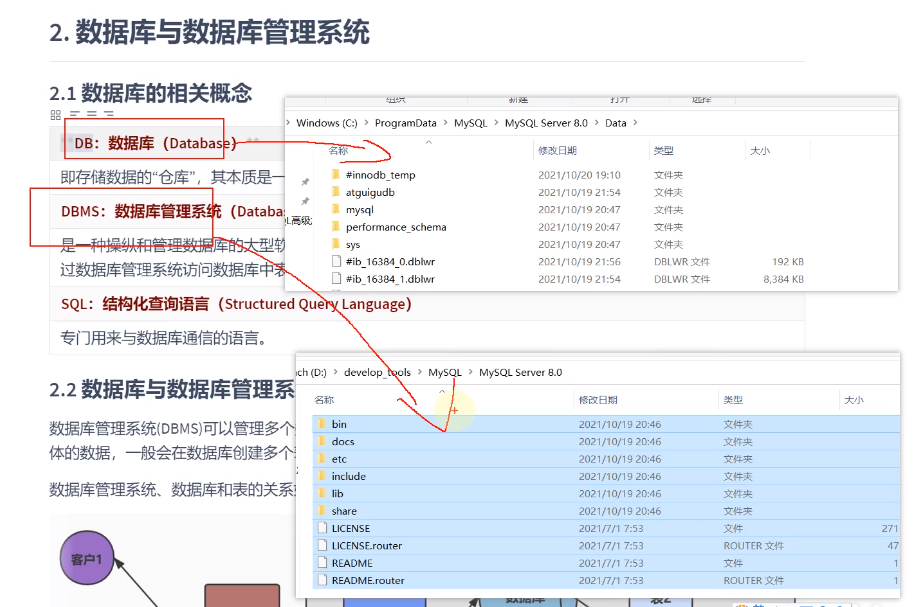
Task: Click ROUTER 文件 type of LICENSE.router
Action: [753, 545]
